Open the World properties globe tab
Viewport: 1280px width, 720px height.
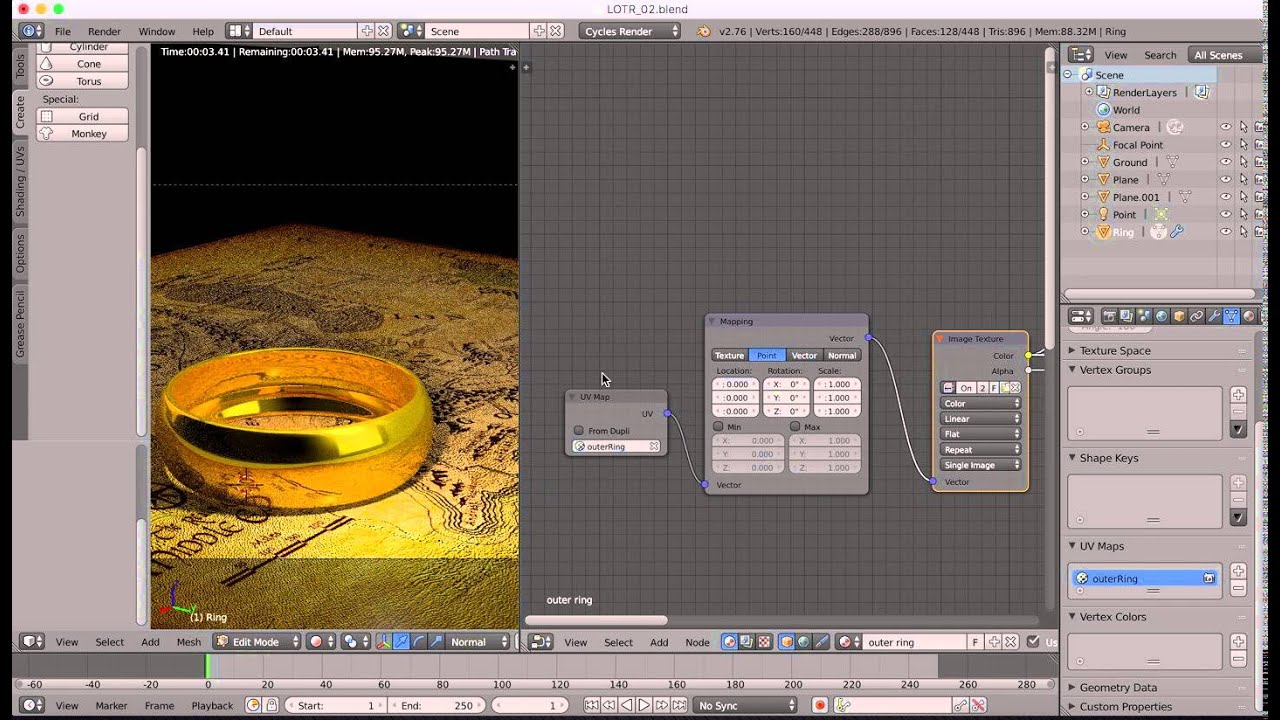pos(1162,316)
